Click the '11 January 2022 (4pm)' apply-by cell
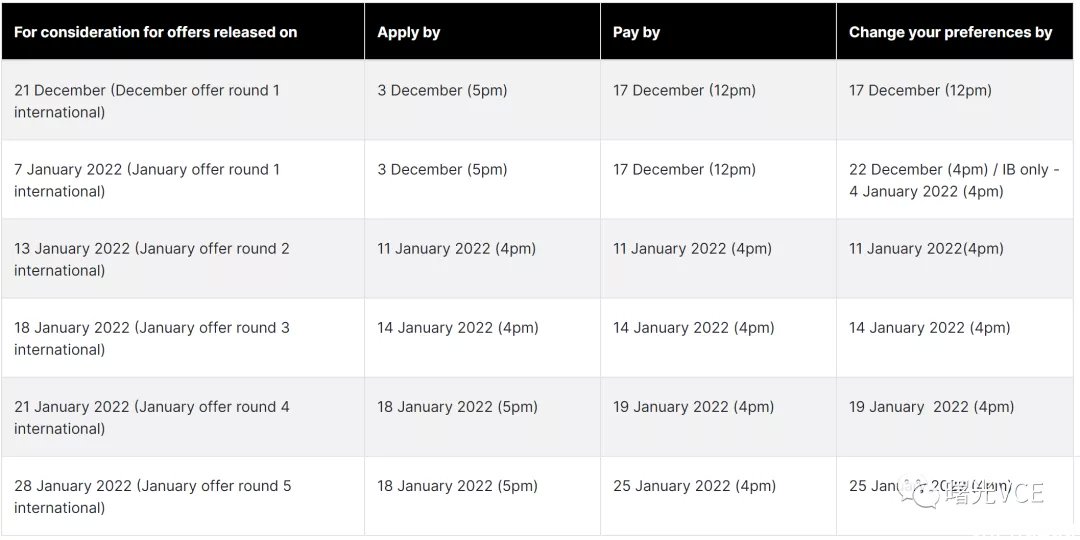The width and height of the screenshot is (1080, 540). pos(482,259)
